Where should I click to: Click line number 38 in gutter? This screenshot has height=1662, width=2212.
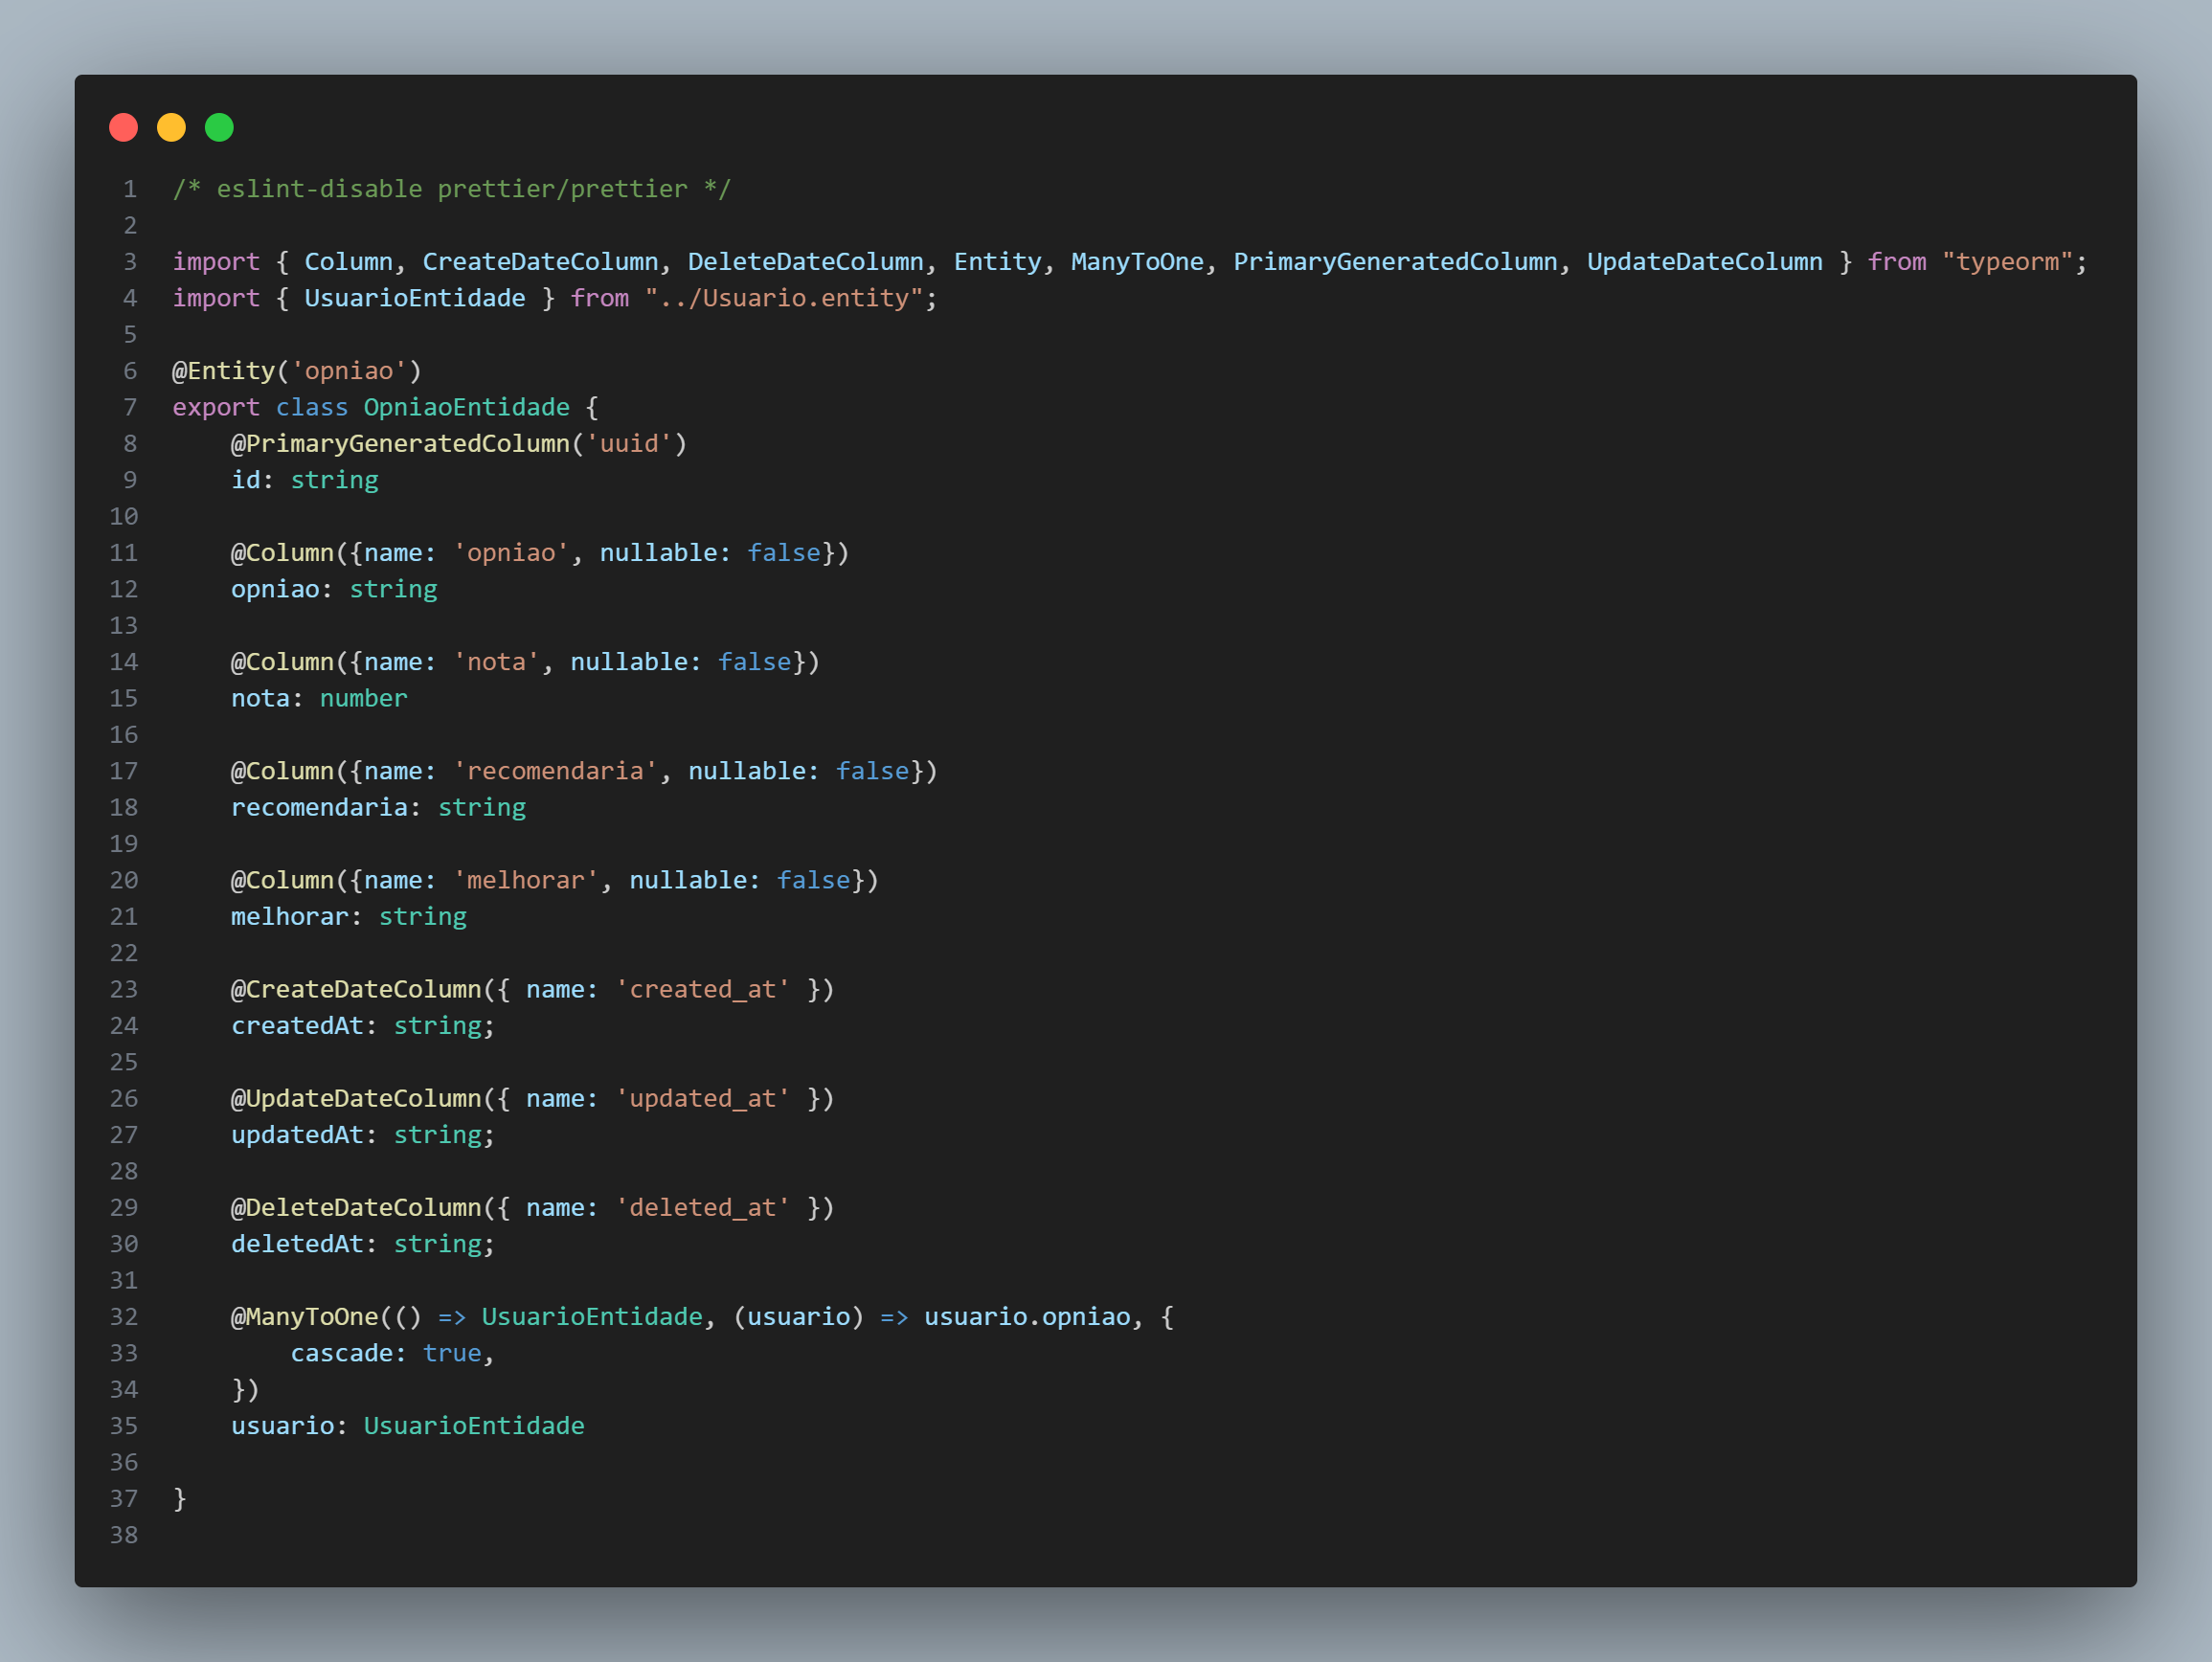(x=124, y=1535)
